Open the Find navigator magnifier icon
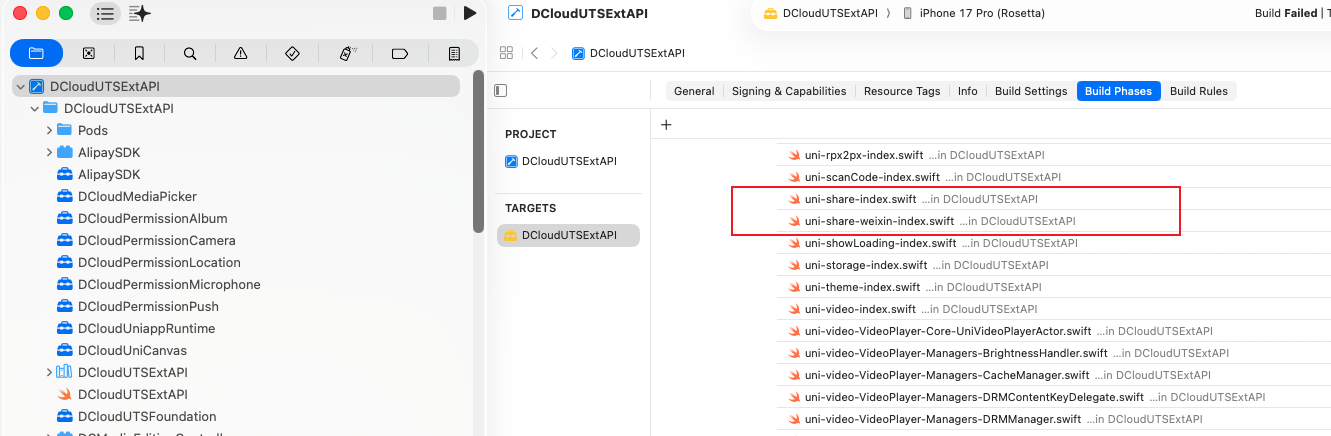The image size is (1331, 436). tap(190, 53)
